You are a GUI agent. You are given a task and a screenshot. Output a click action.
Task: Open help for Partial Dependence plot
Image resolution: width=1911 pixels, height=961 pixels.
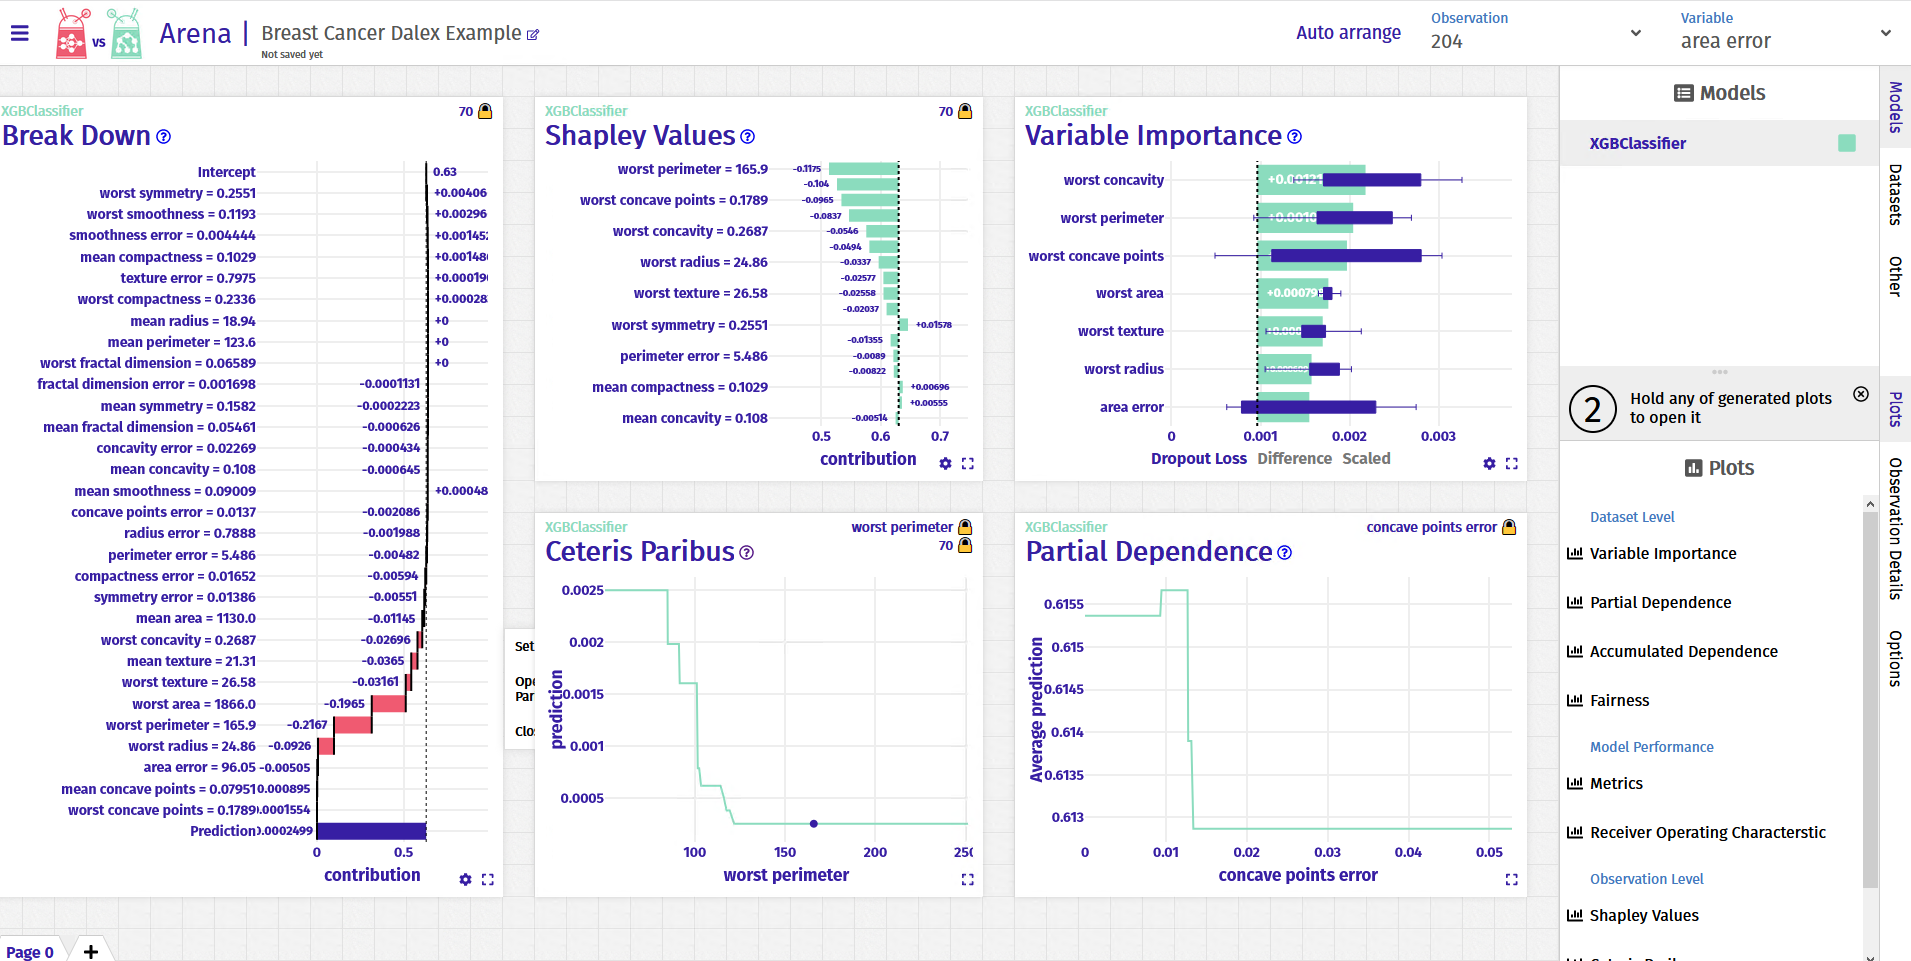(1285, 553)
